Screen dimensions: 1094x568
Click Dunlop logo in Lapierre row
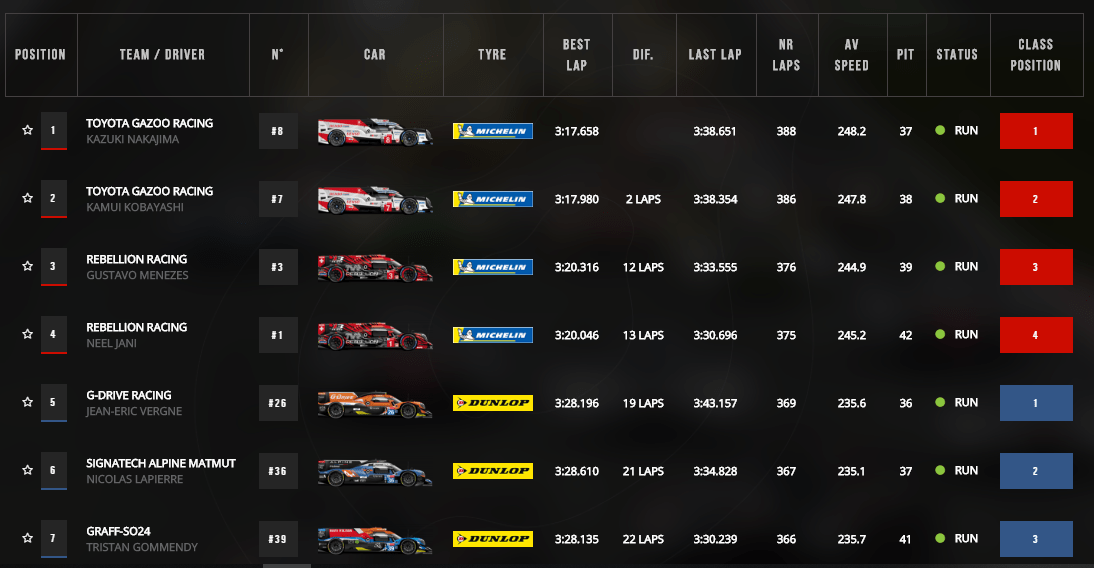coord(493,471)
